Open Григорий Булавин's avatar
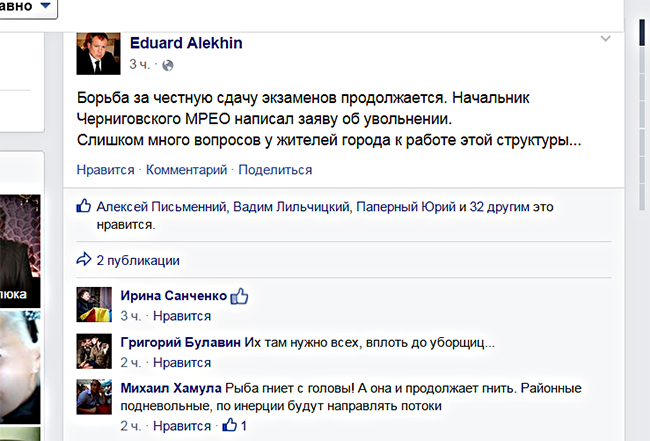The image size is (650, 441). (94, 350)
